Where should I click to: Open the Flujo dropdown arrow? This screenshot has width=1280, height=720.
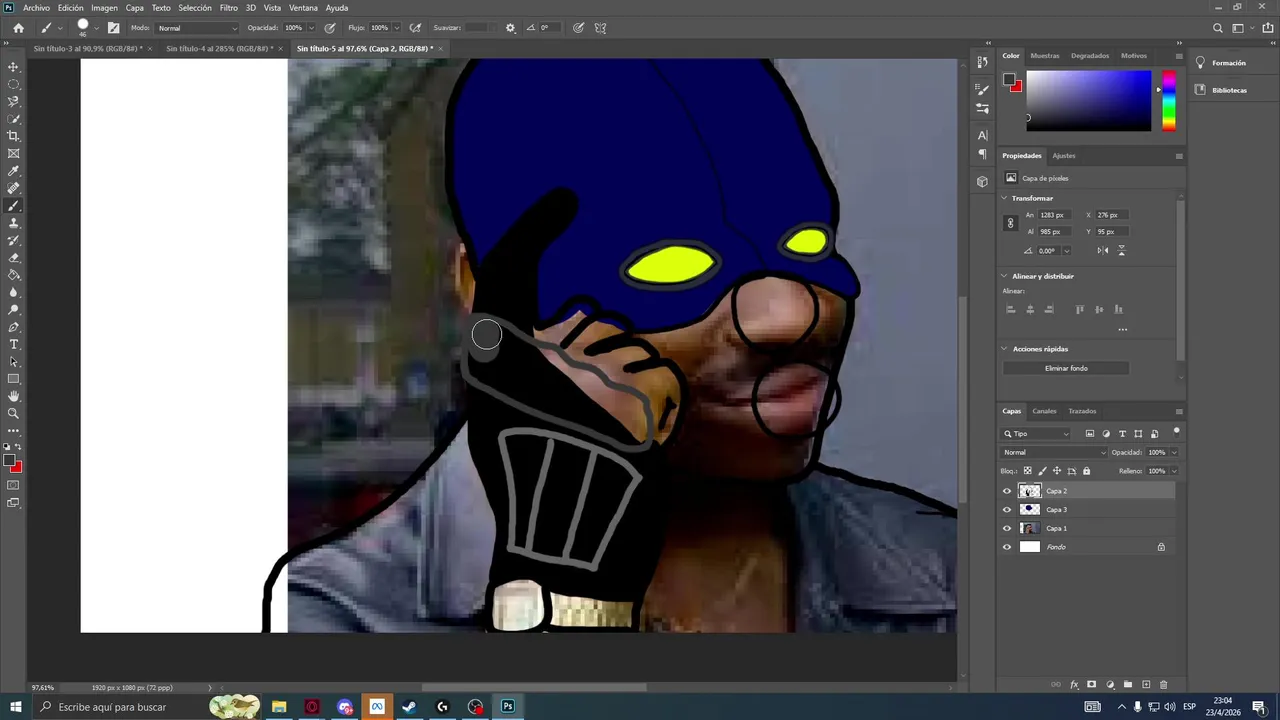point(397,28)
